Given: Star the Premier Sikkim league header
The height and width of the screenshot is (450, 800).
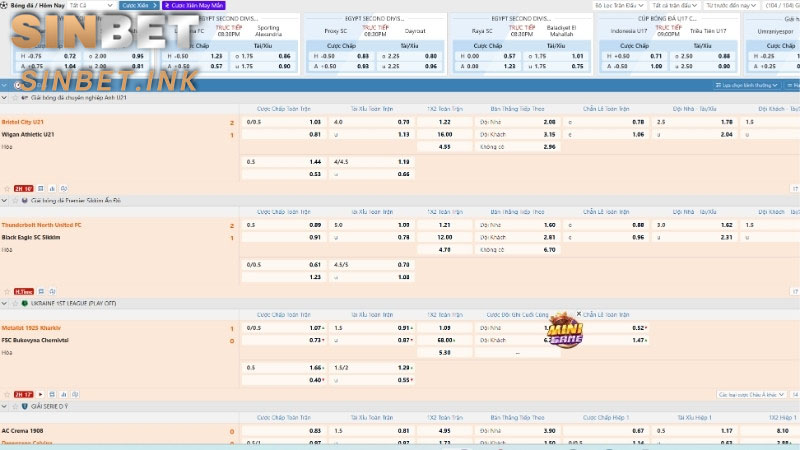Looking at the screenshot, I should pyautogui.click(x=15, y=201).
